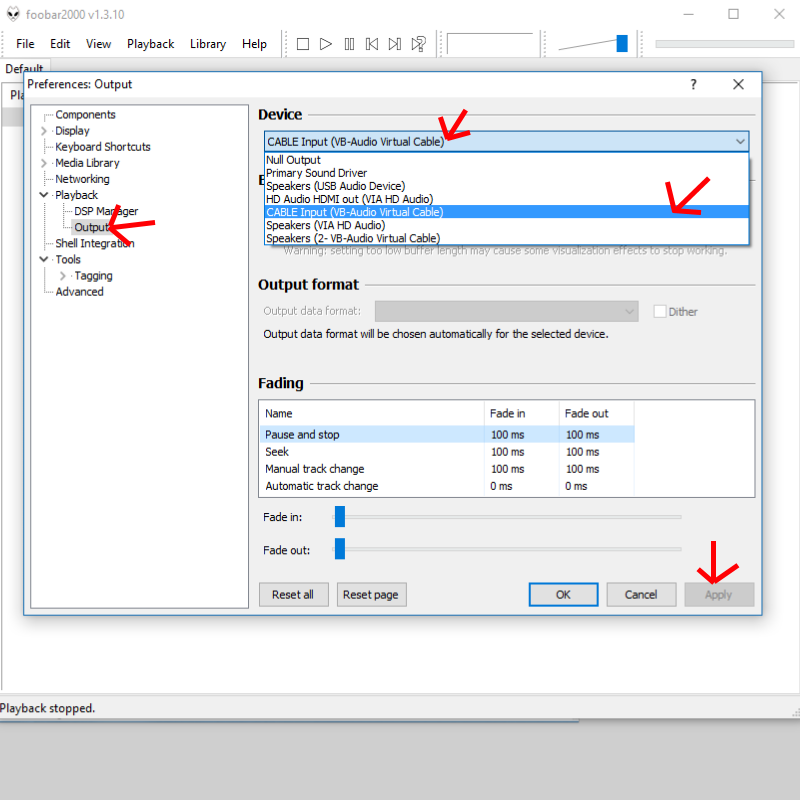The image size is (800, 800).
Task: Click the Fade in slider handle
Action: pyautogui.click(x=340, y=516)
